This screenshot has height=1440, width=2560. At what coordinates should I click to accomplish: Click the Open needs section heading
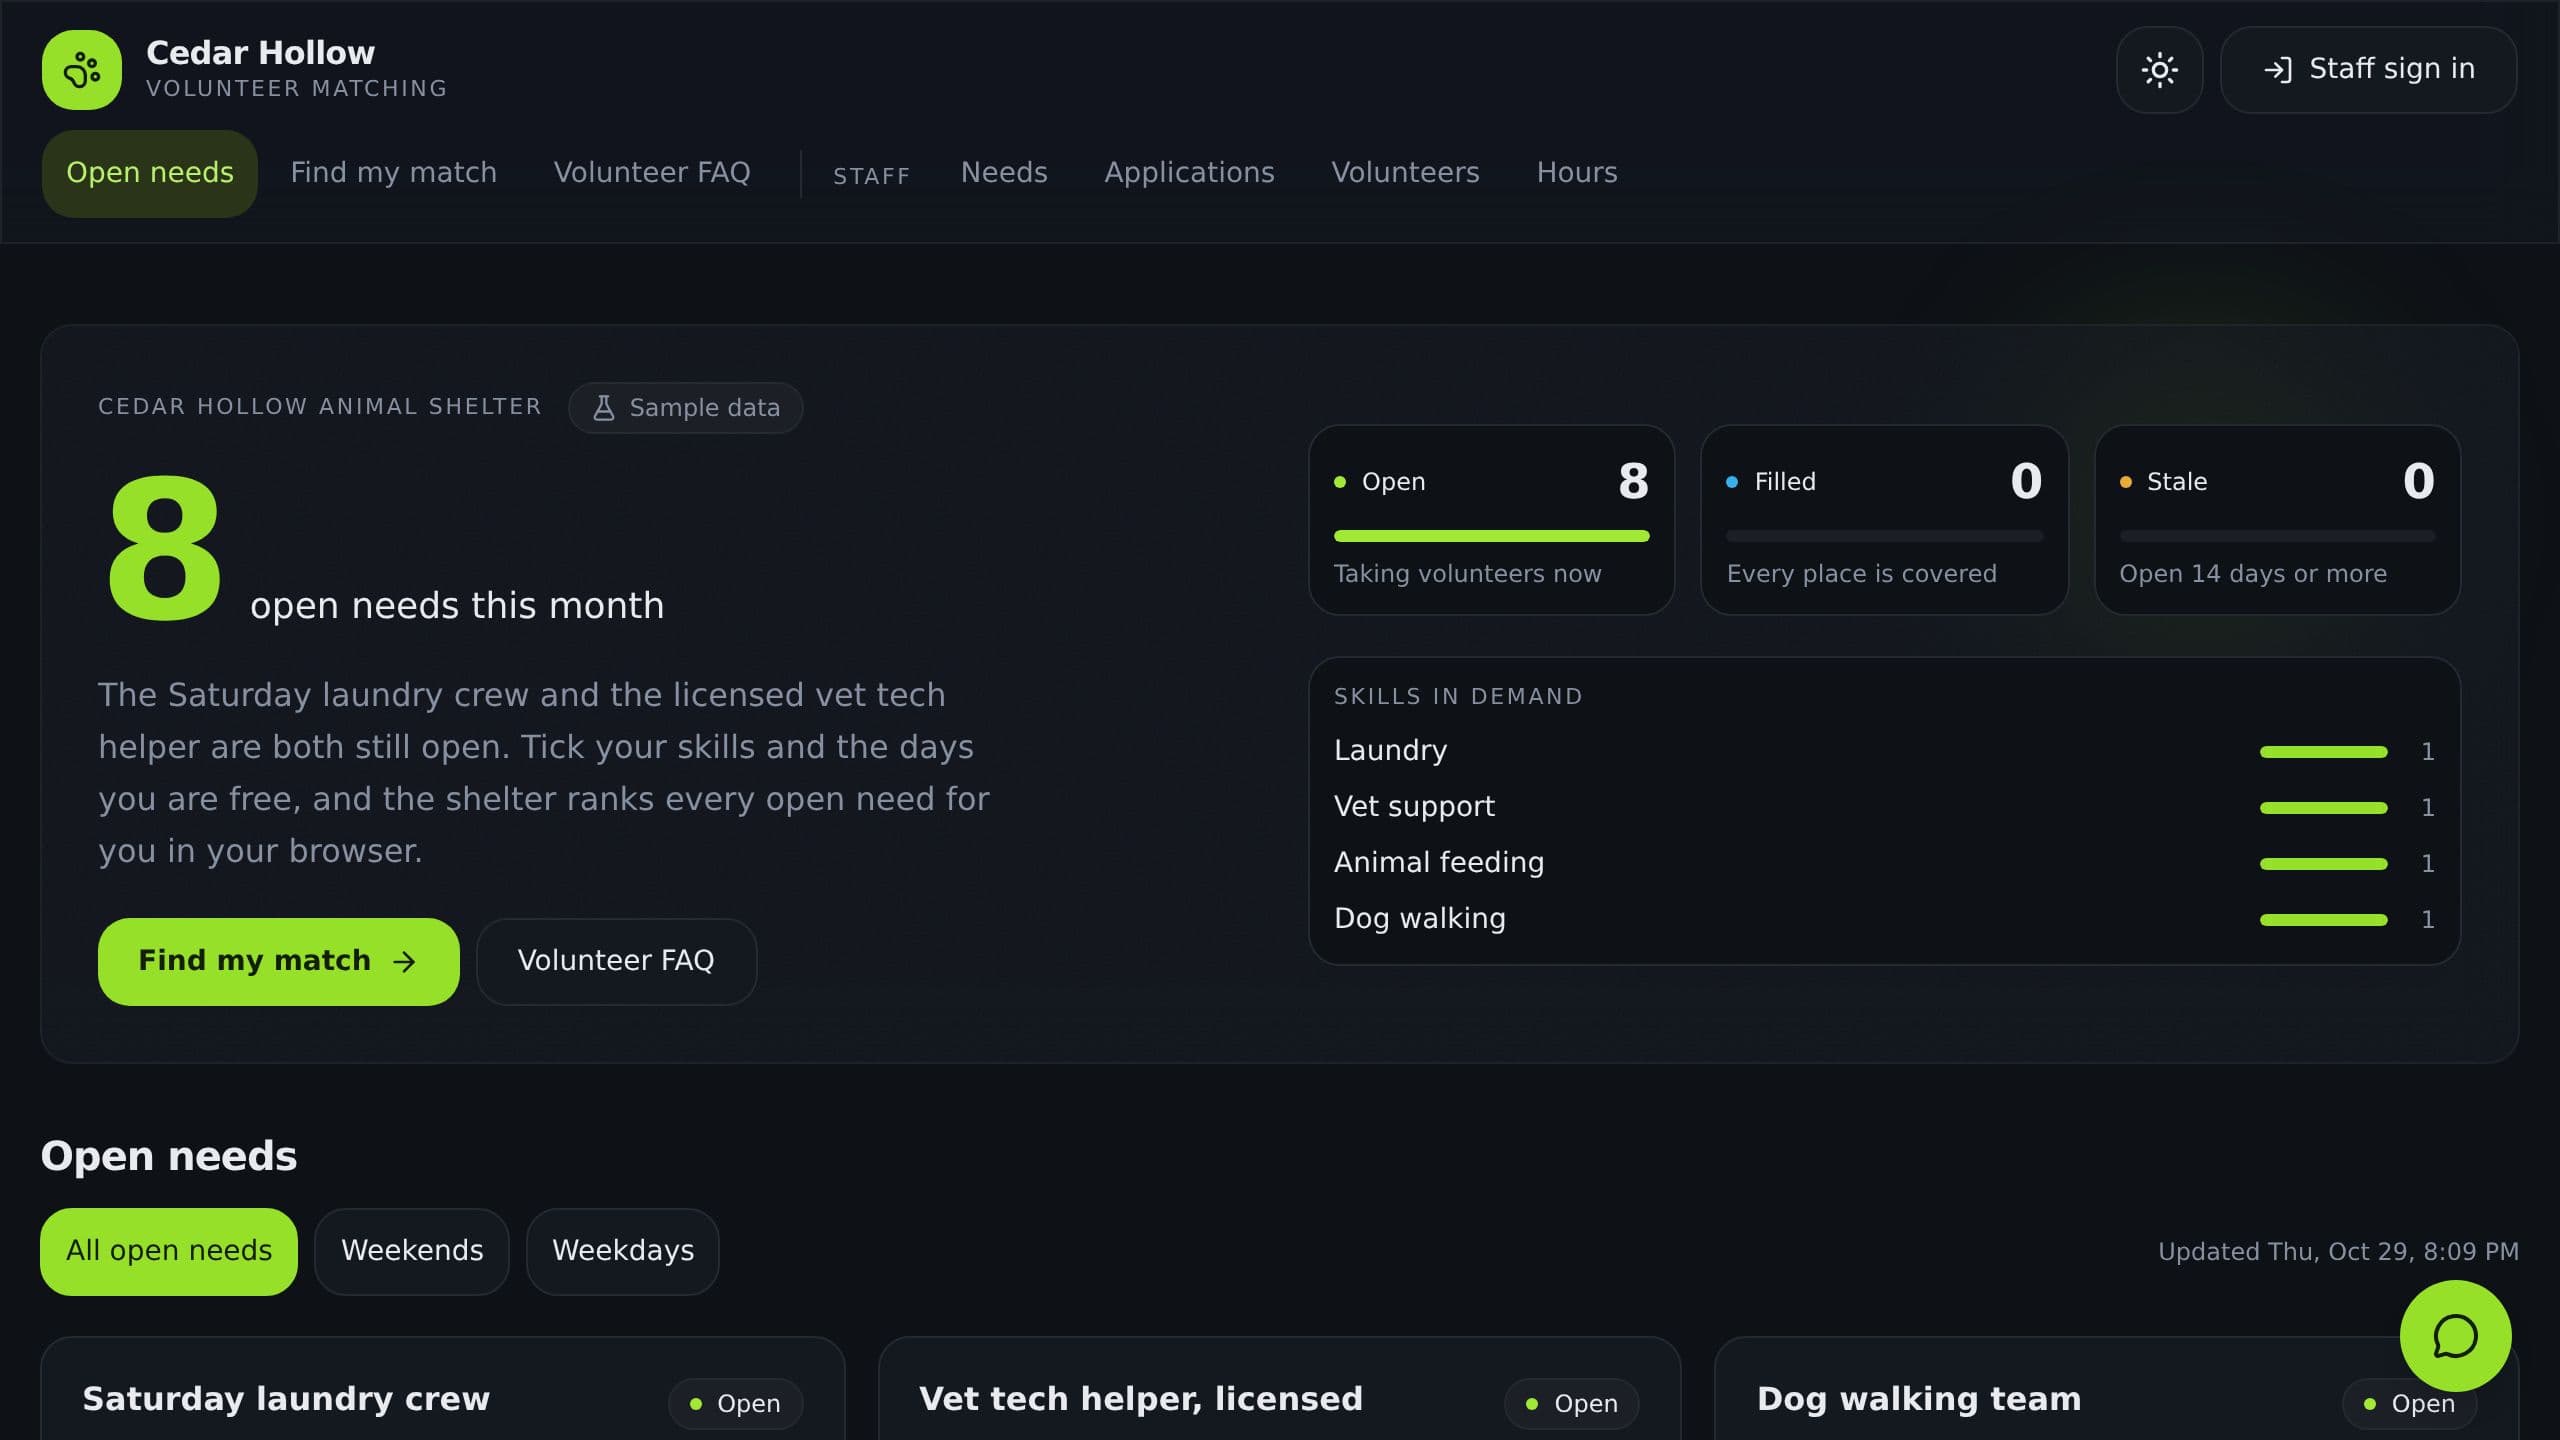coord(169,1156)
